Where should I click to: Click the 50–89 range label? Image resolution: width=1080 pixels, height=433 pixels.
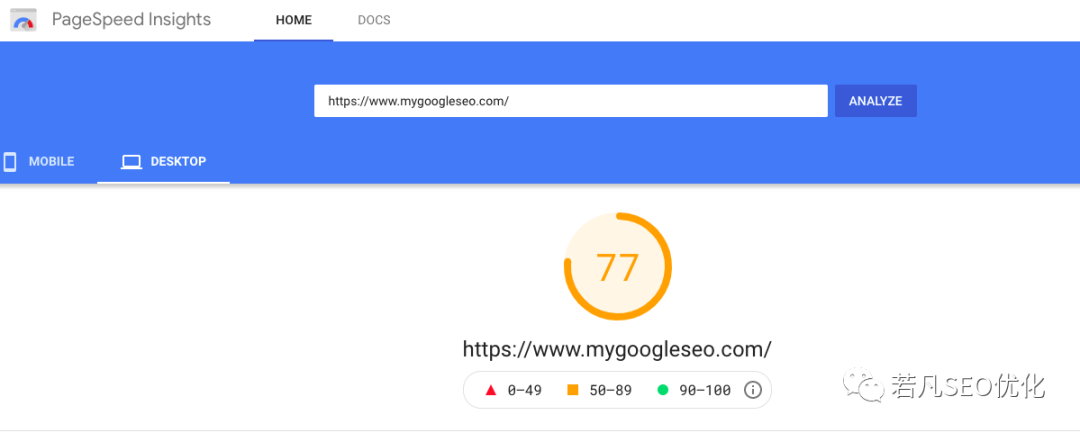coord(610,390)
